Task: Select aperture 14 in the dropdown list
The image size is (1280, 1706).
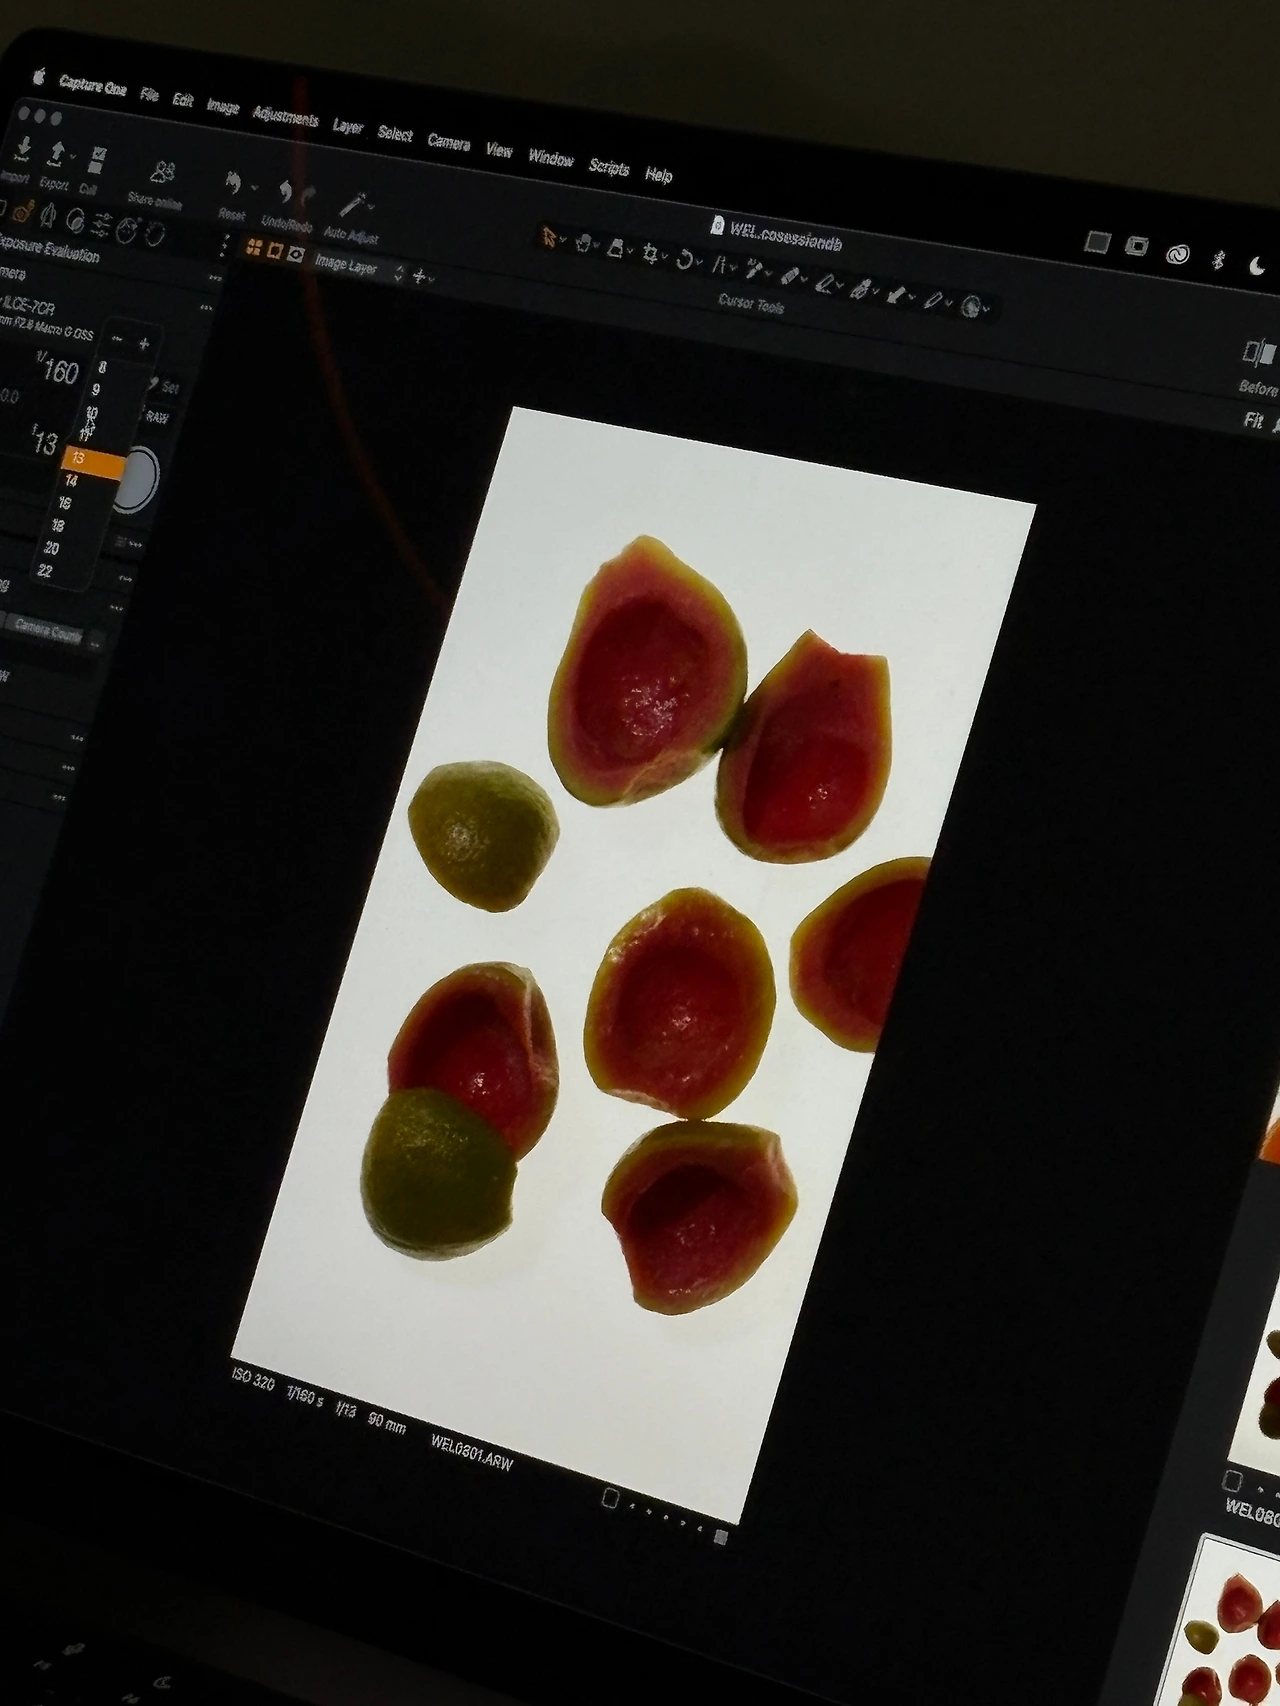Action: [x=71, y=481]
